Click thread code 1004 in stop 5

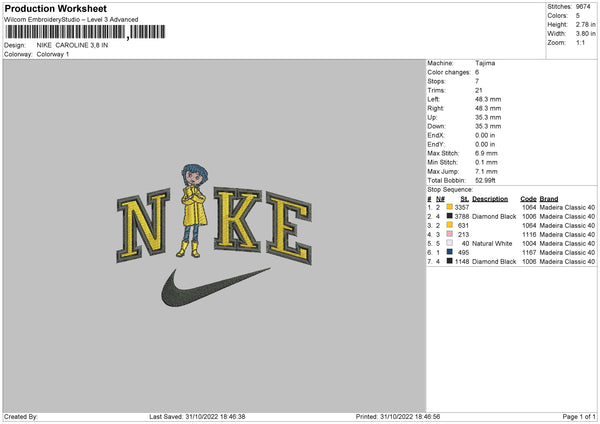click(x=529, y=243)
